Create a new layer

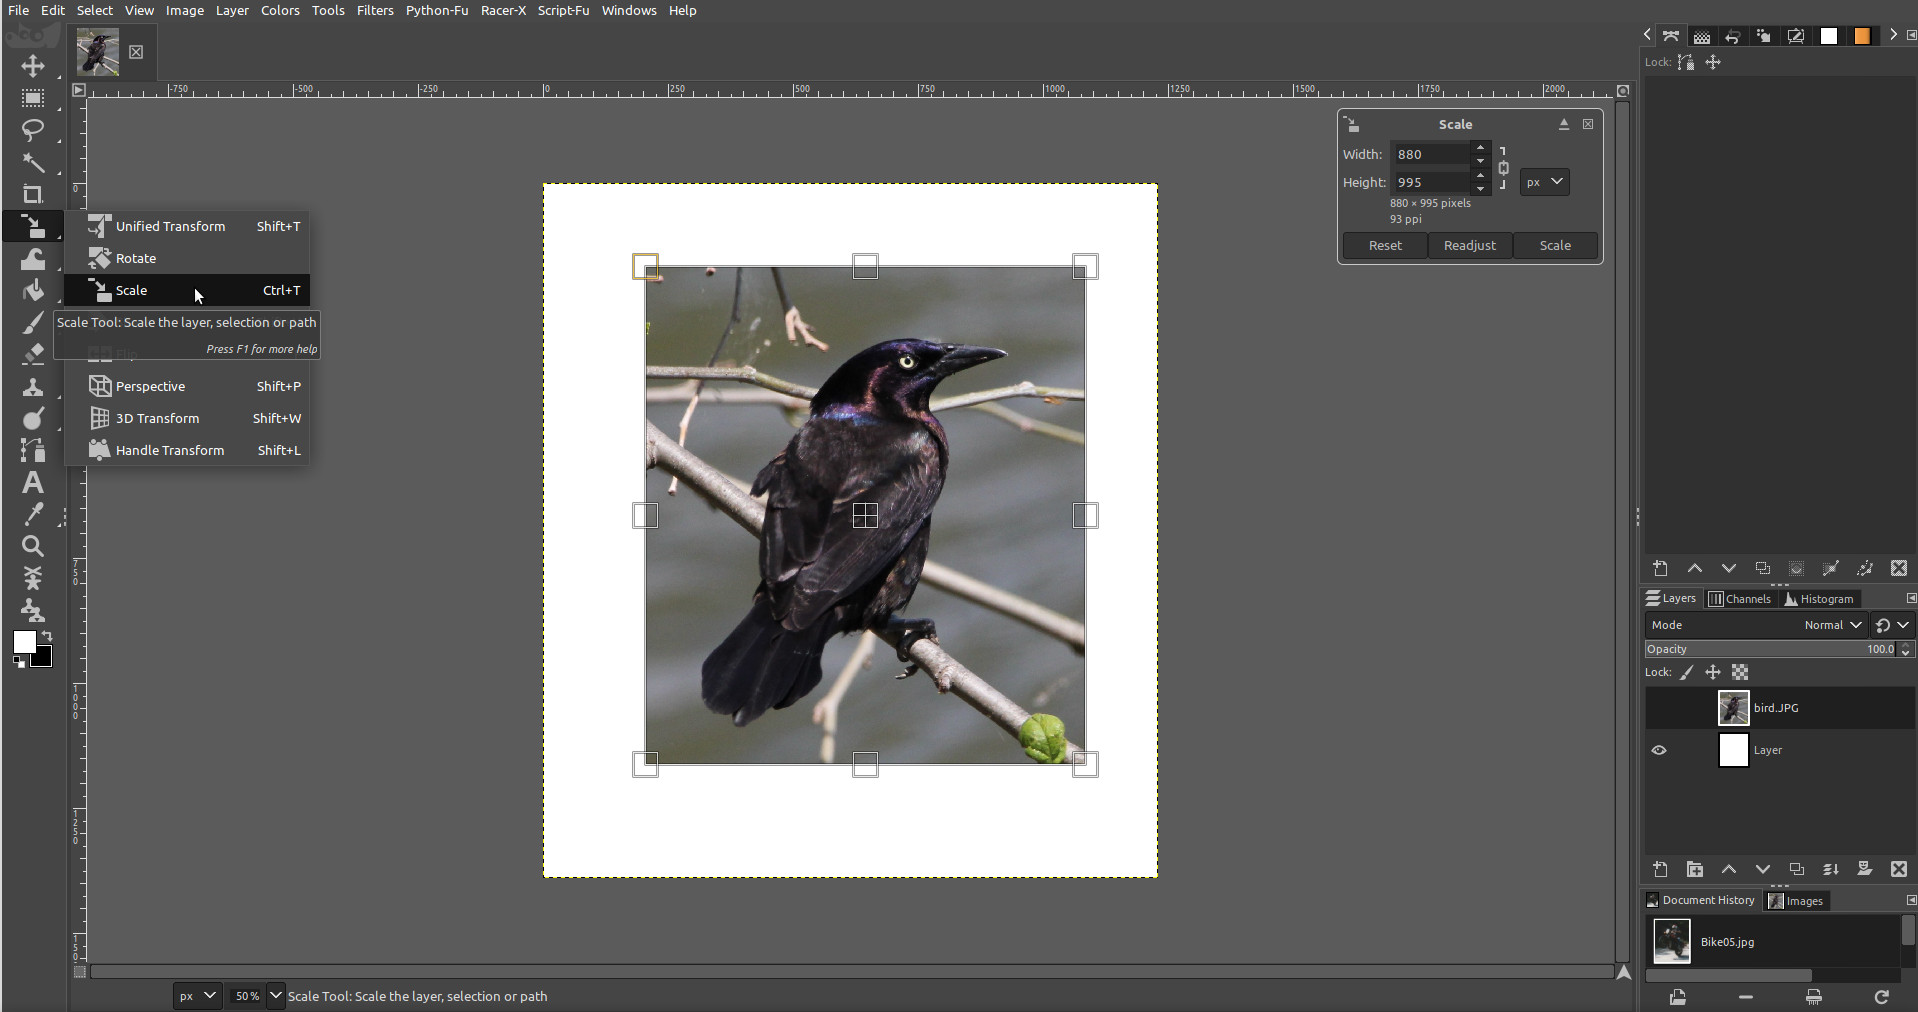point(1660,869)
